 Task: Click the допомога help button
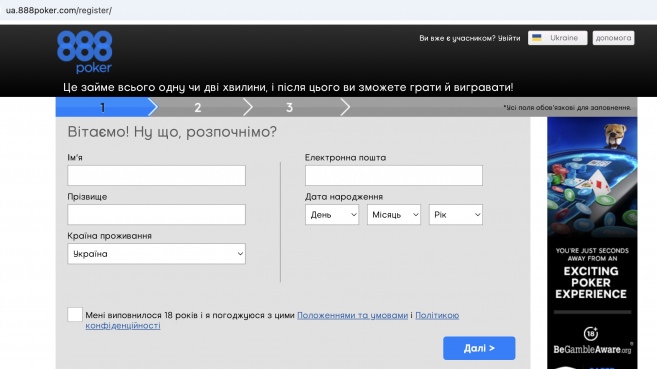point(613,38)
